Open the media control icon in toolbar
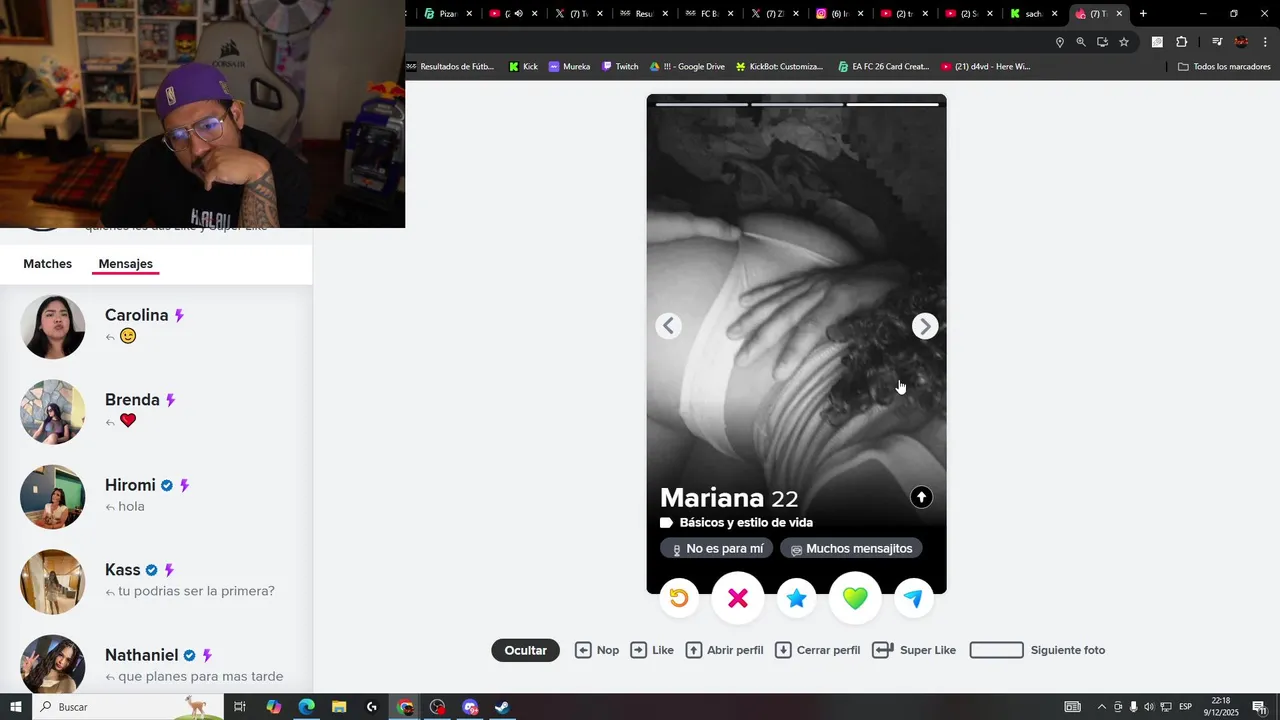 point(1217,42)
